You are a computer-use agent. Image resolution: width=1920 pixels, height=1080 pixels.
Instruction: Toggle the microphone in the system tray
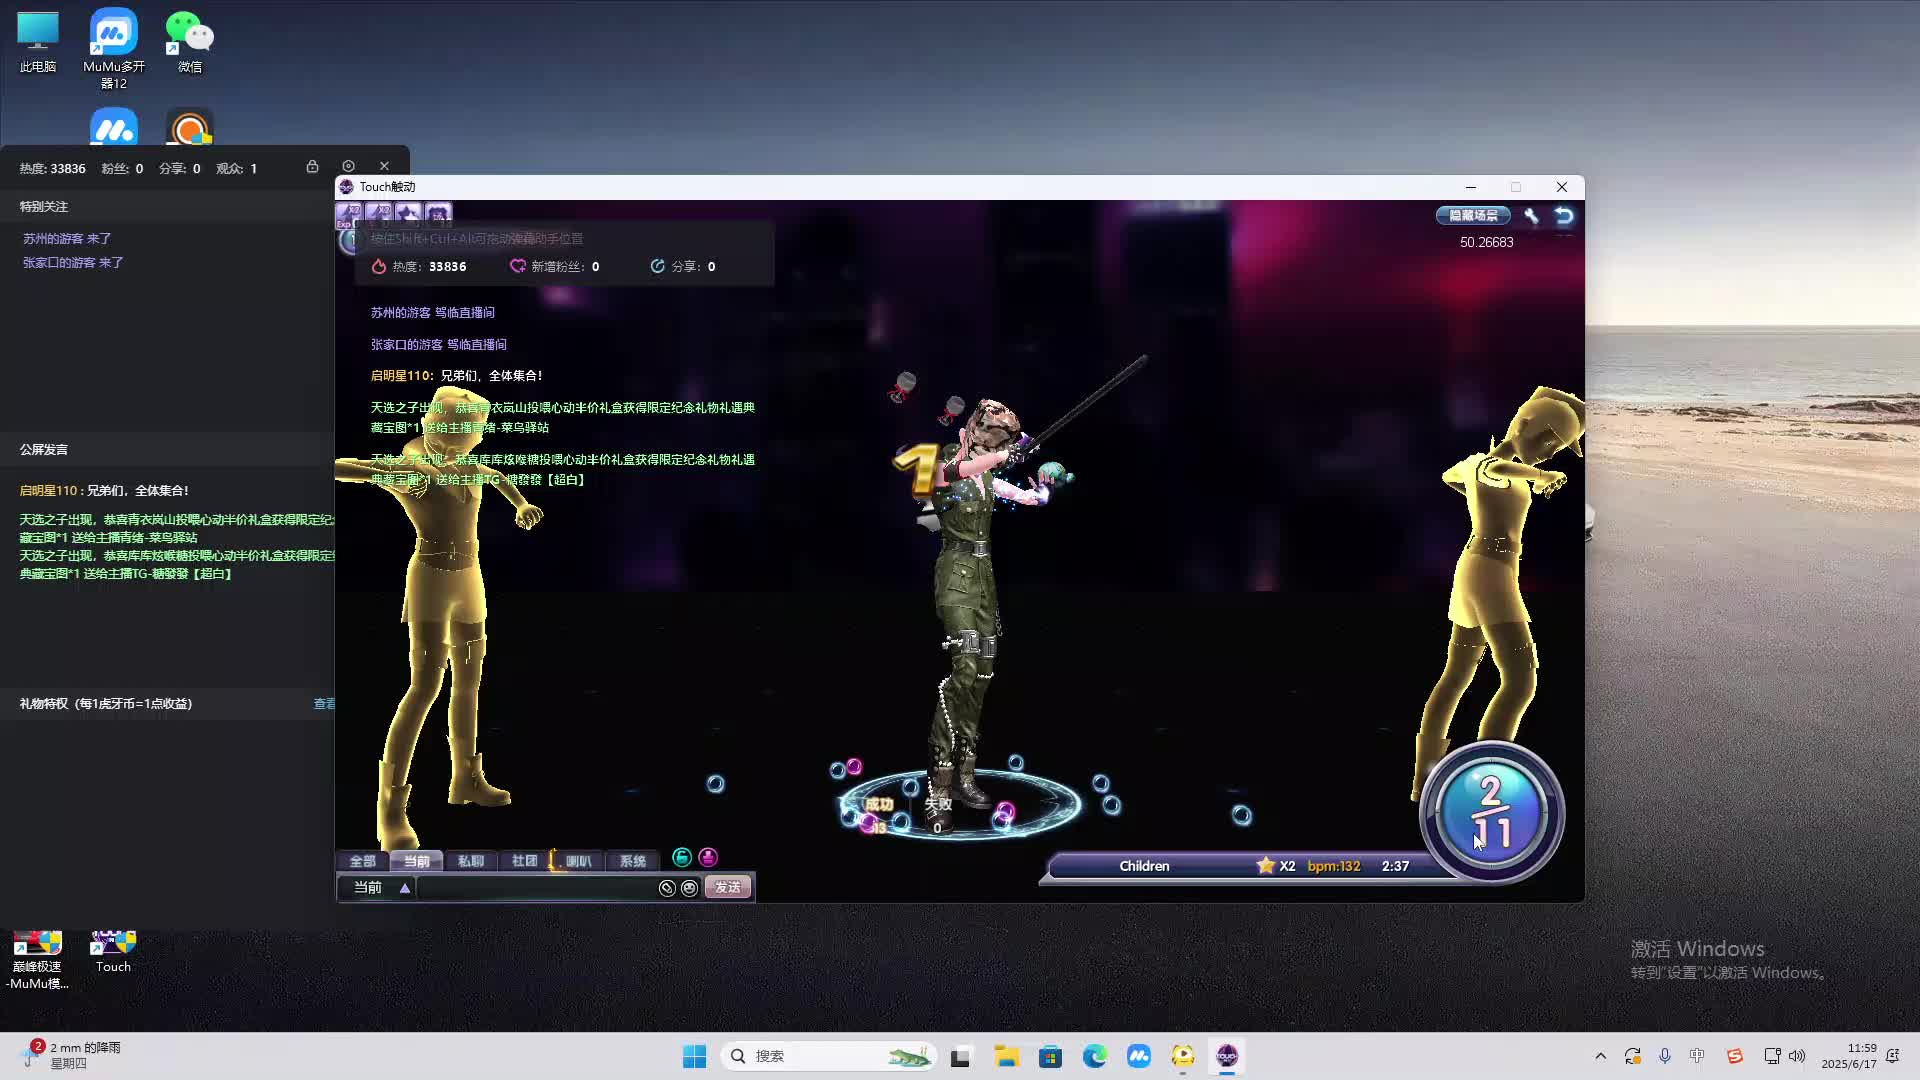1665,1056
